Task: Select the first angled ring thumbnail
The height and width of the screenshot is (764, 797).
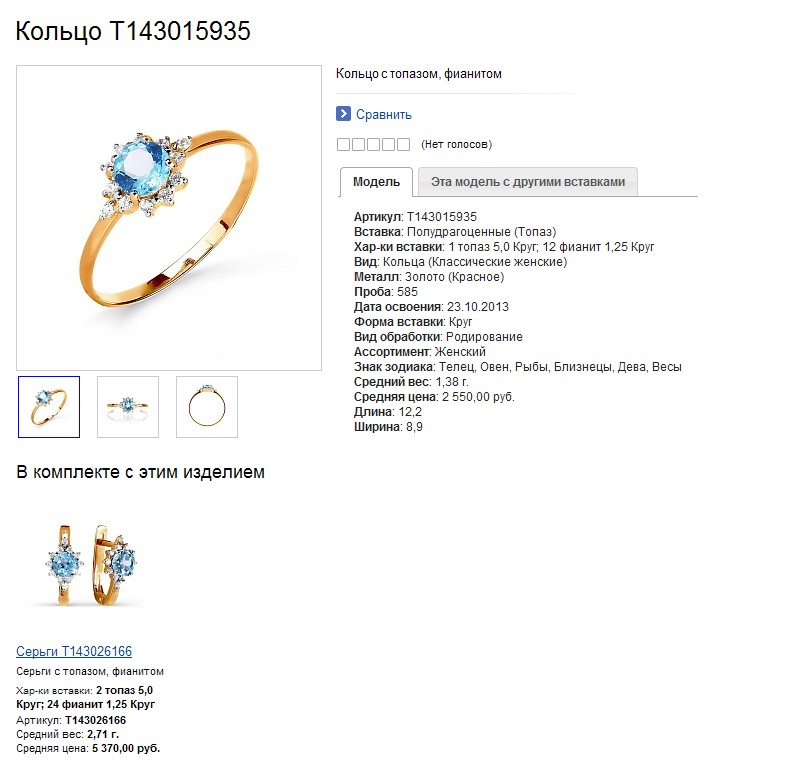Action: [49, 407]
